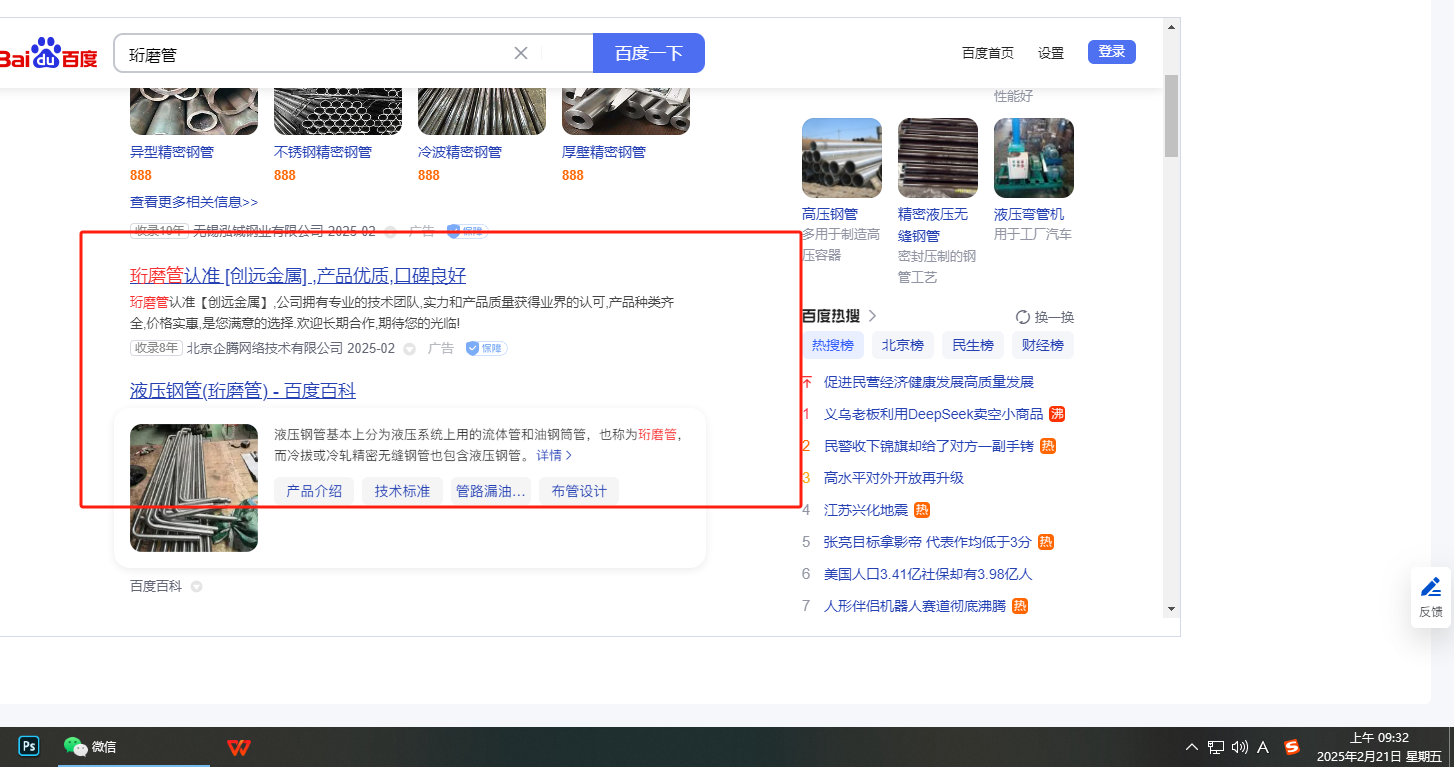This screenshot has width=1454, height=767.
Task: Open the 液压钢管(珩磨管) - 百度百科 link
Action: pyautogui.click(x=243, y=391)
